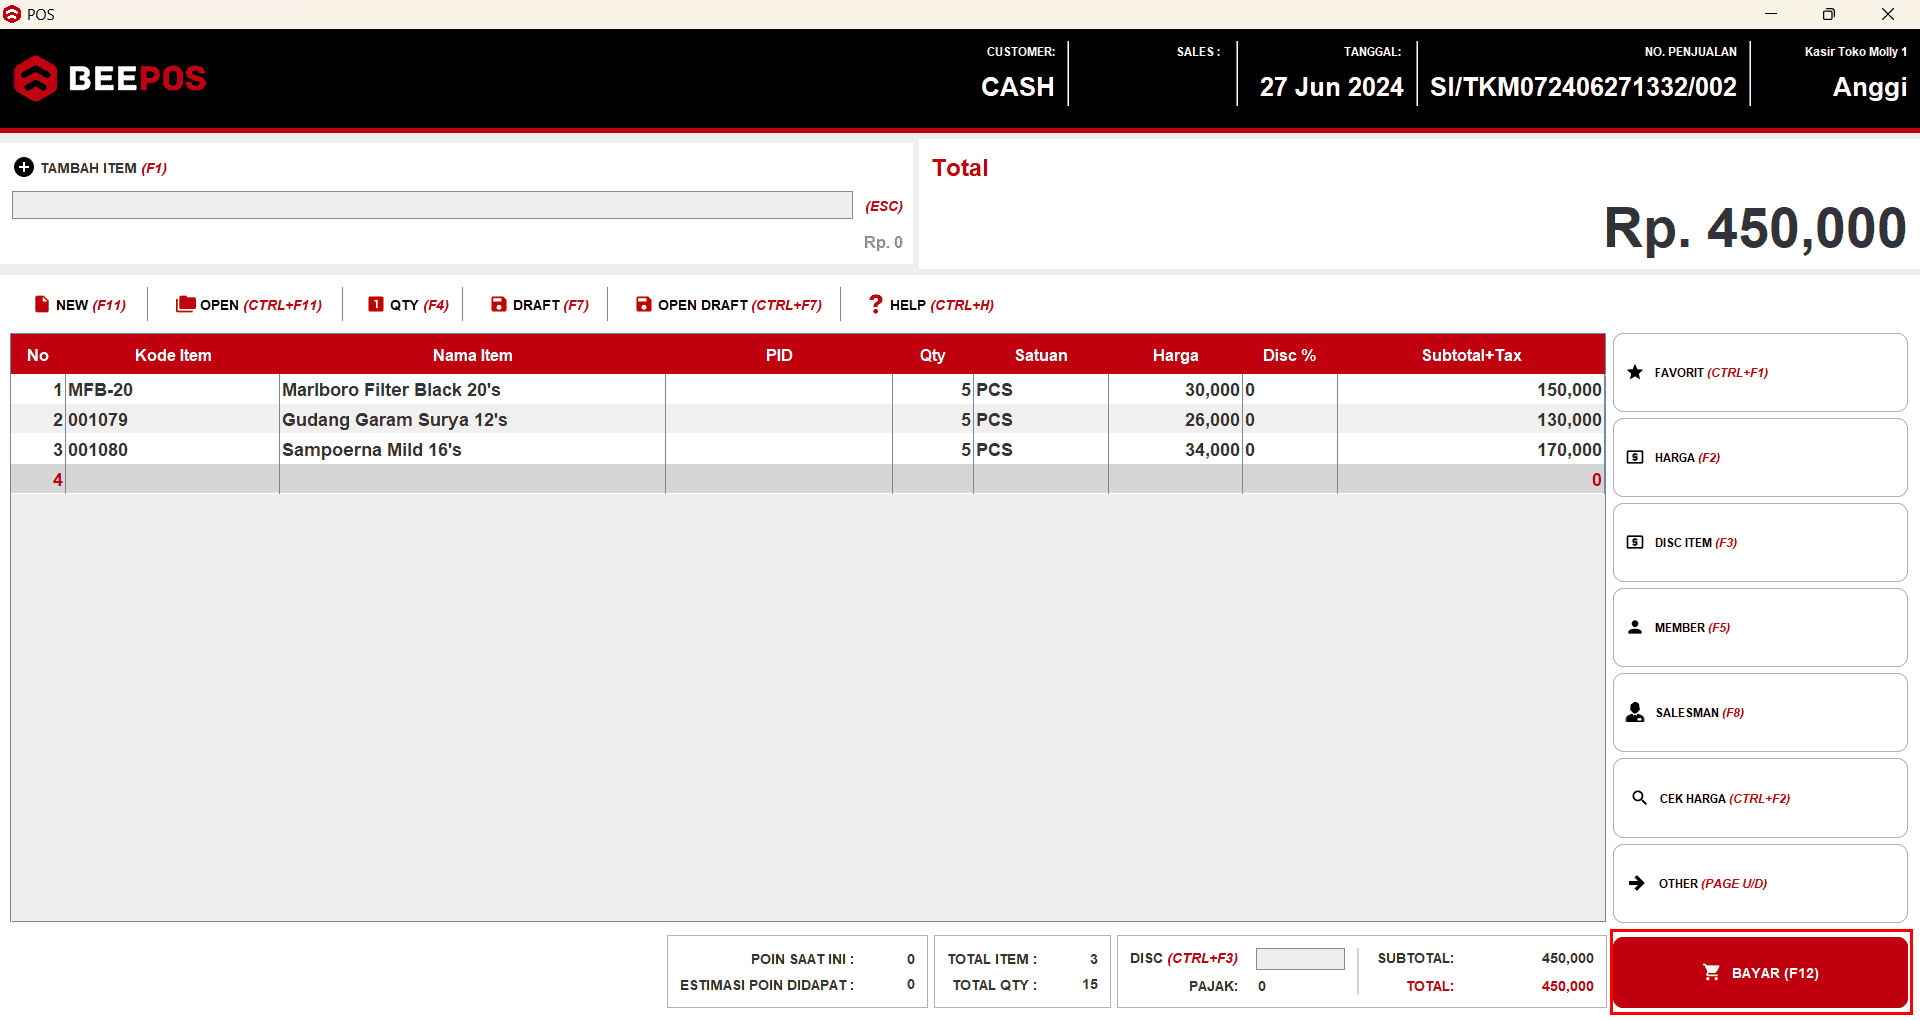Open CEK HARGA (CTRL+F2) button
This screenshot has width=1920, height=1020.
pyautogui.click(x=1760, y=798)
